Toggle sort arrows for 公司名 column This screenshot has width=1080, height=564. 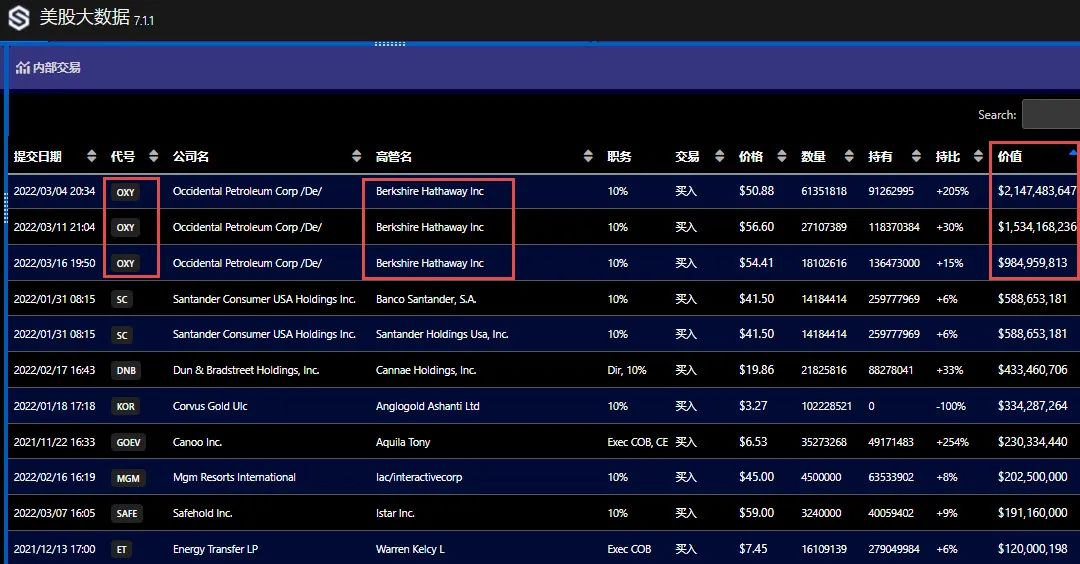pos(357,156)
